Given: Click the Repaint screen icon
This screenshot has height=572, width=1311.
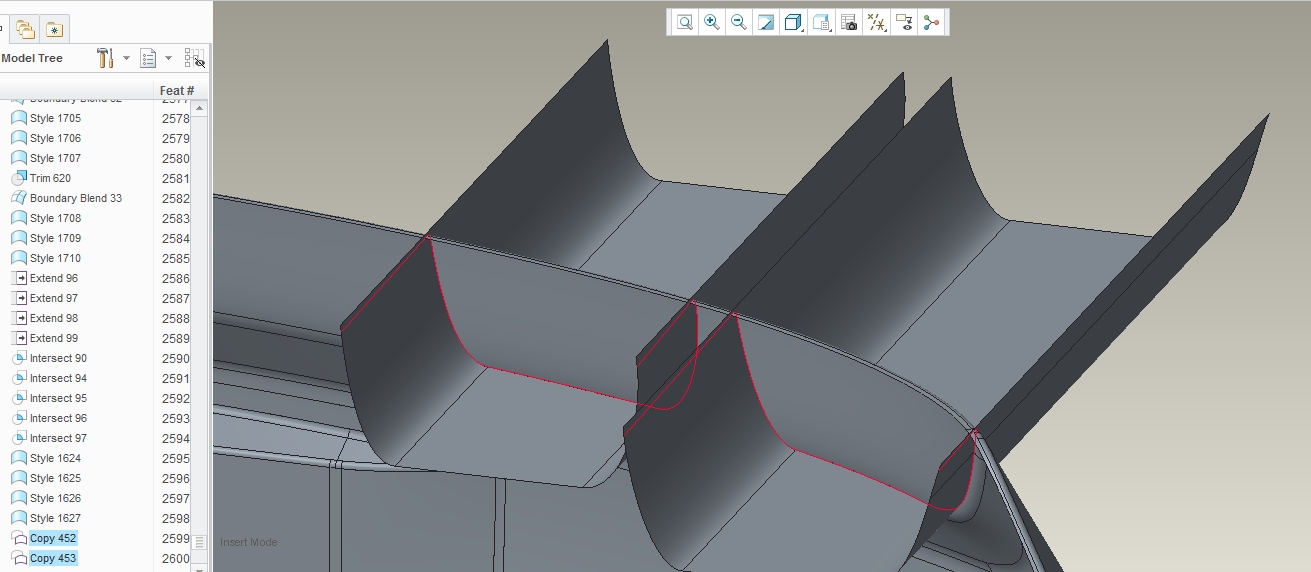Looking at the screenshot, I should 766,22.
